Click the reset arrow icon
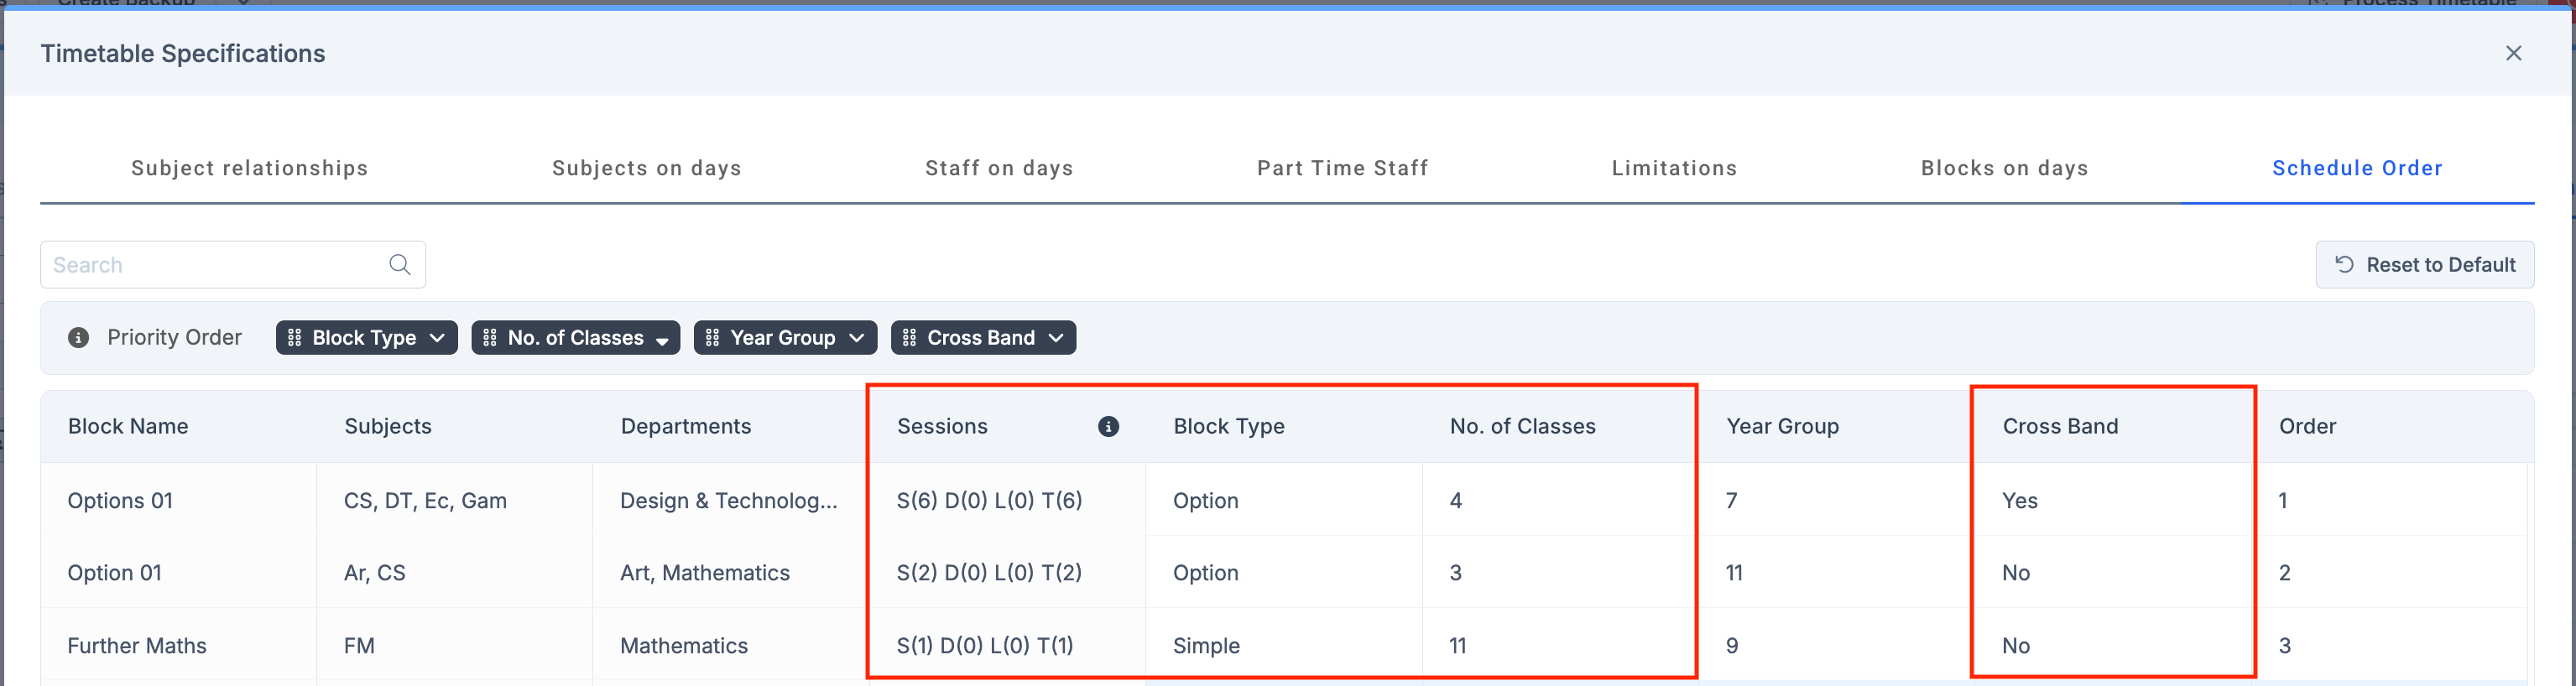Screen dimensions: 2576x686 [2344, 265]
